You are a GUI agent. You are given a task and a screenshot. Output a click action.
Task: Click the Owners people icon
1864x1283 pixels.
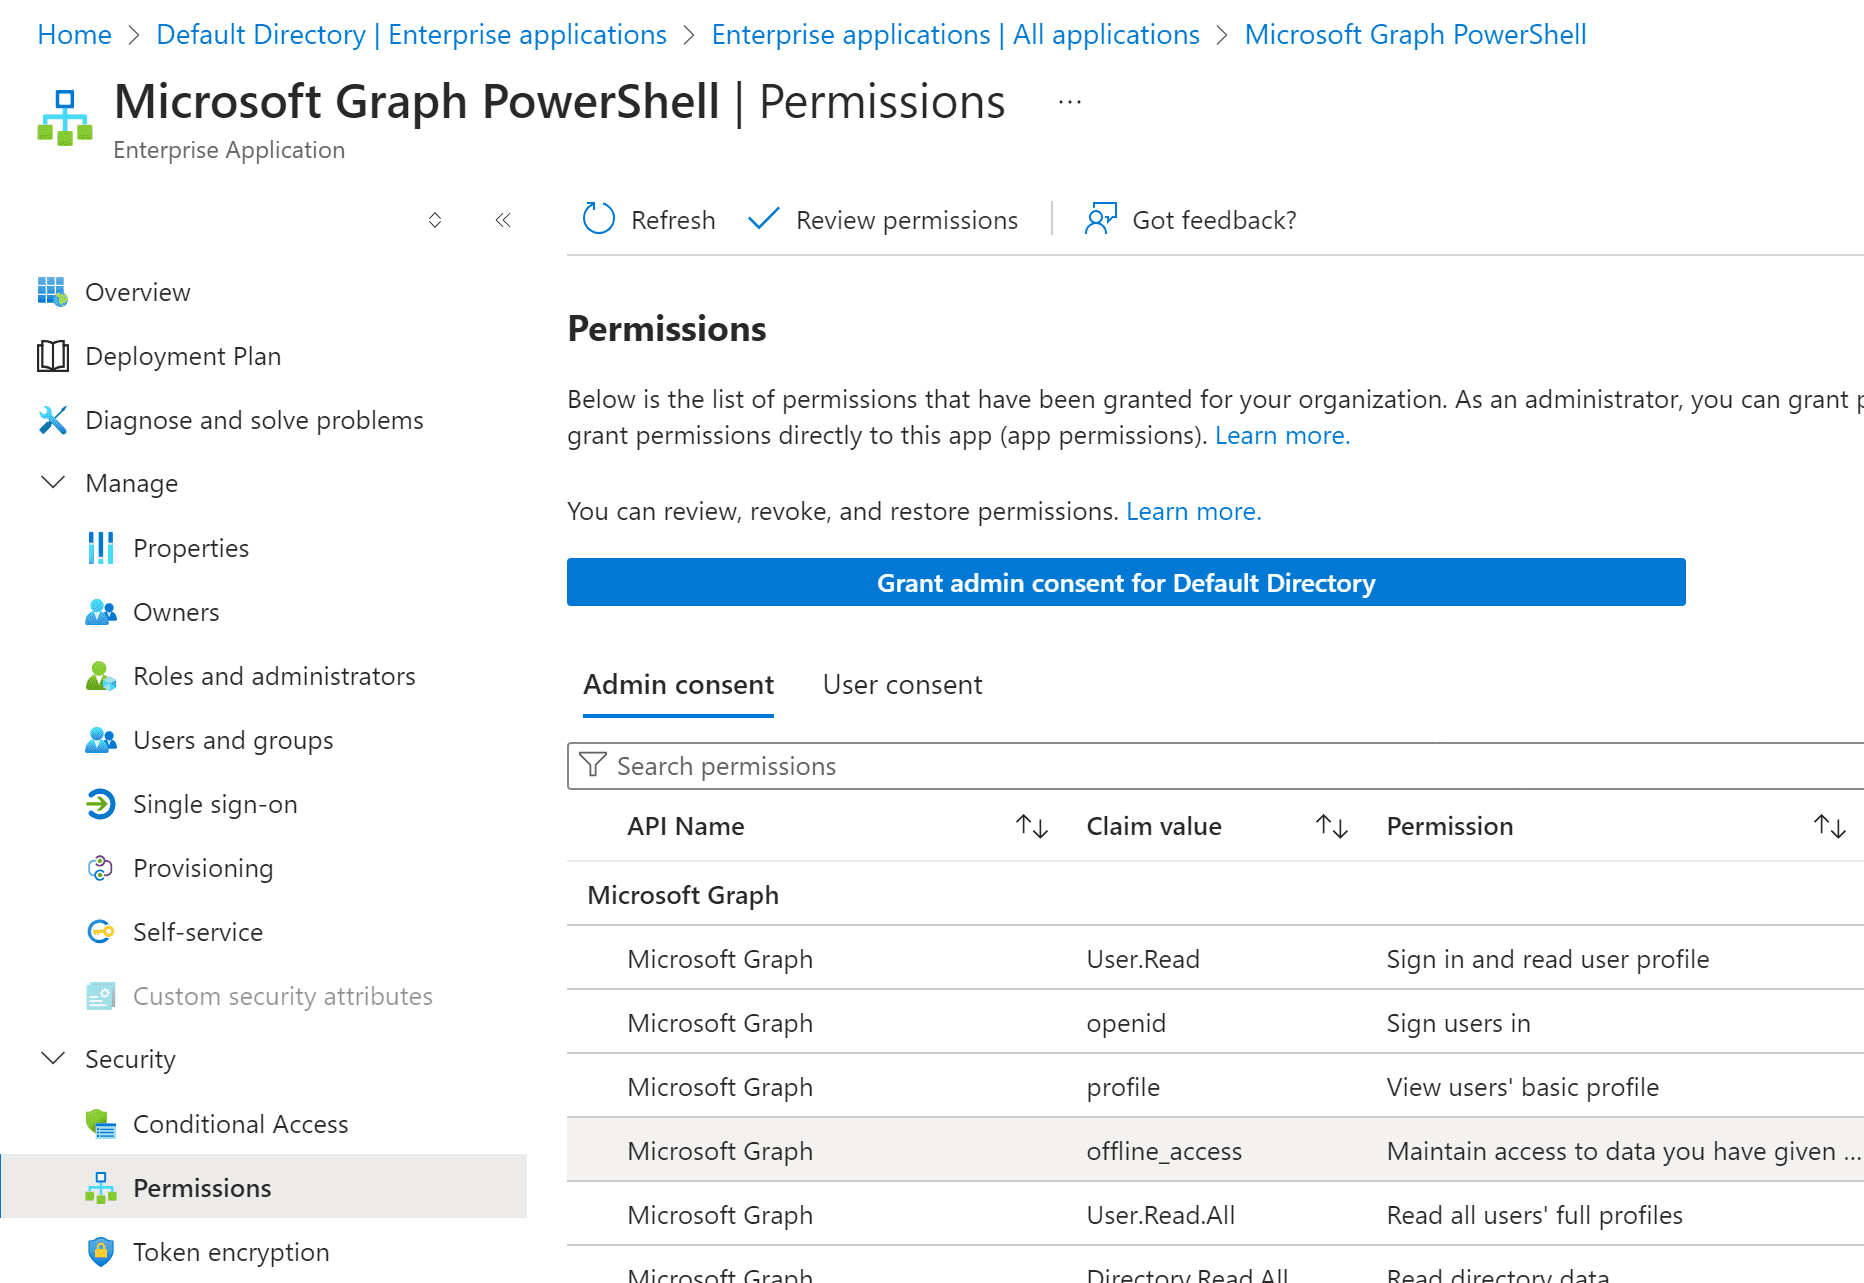tap(100, 612)
